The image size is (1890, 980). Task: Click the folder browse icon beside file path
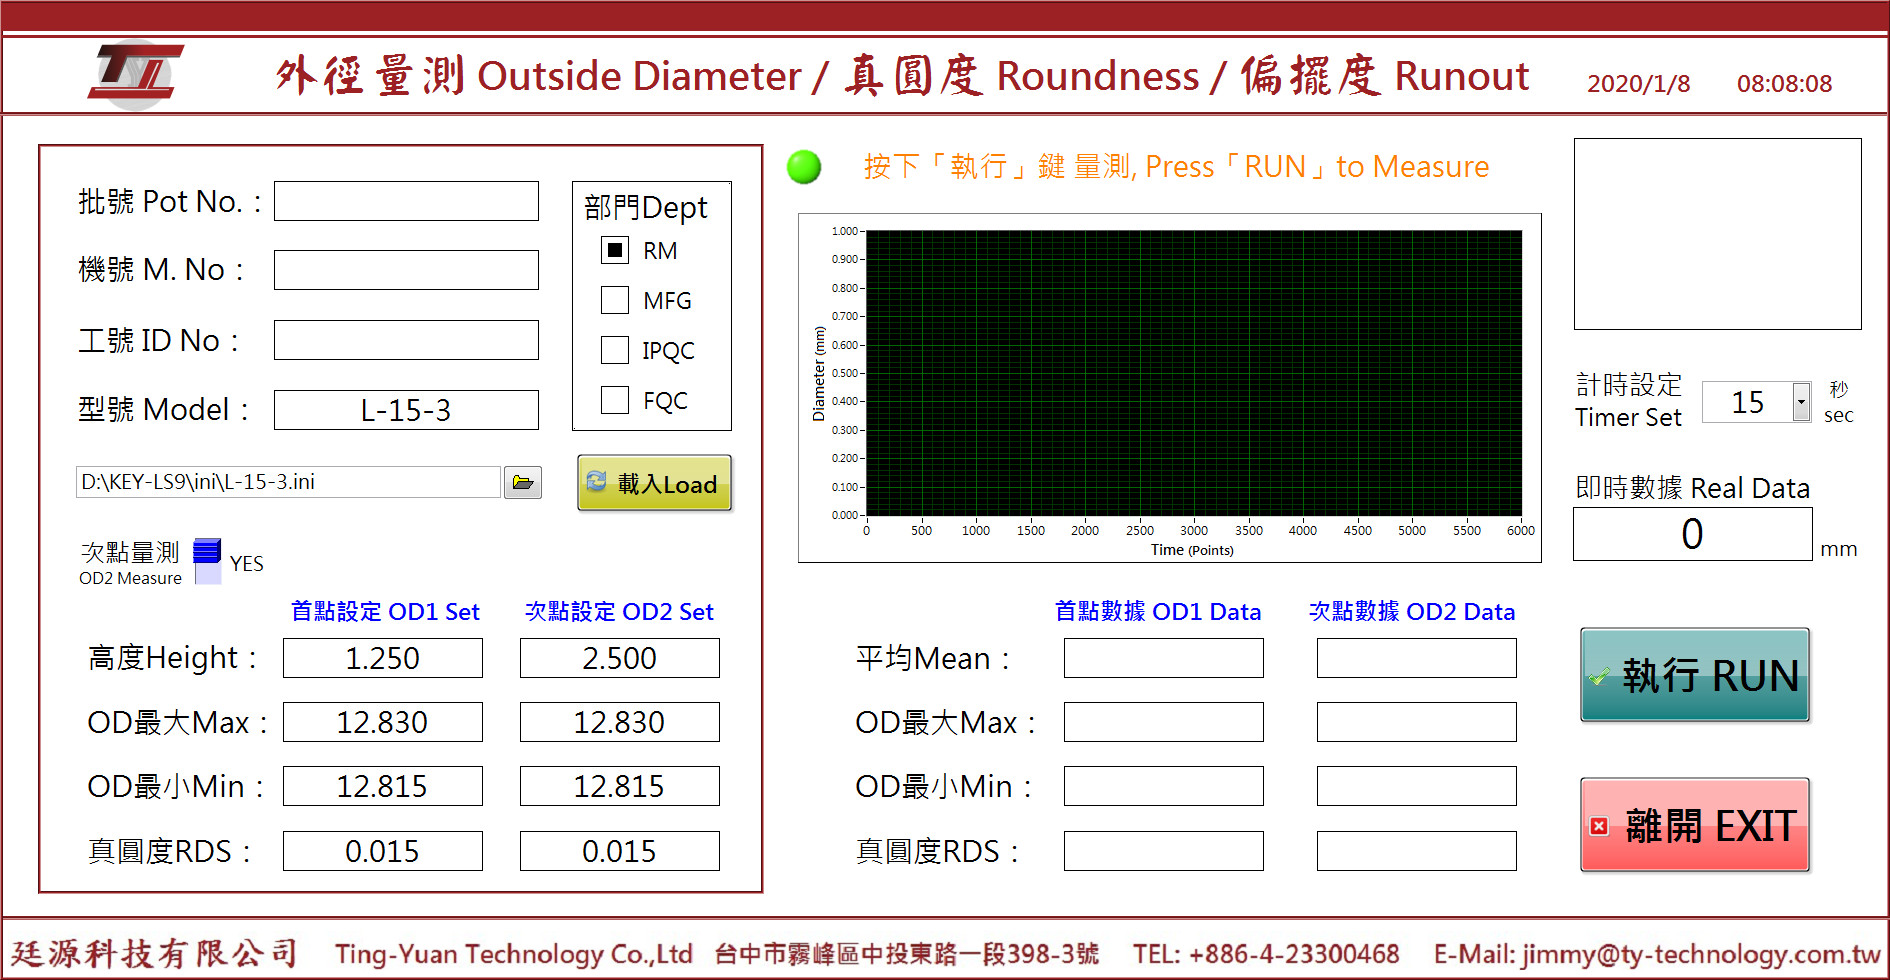click(x=522, y=483)
